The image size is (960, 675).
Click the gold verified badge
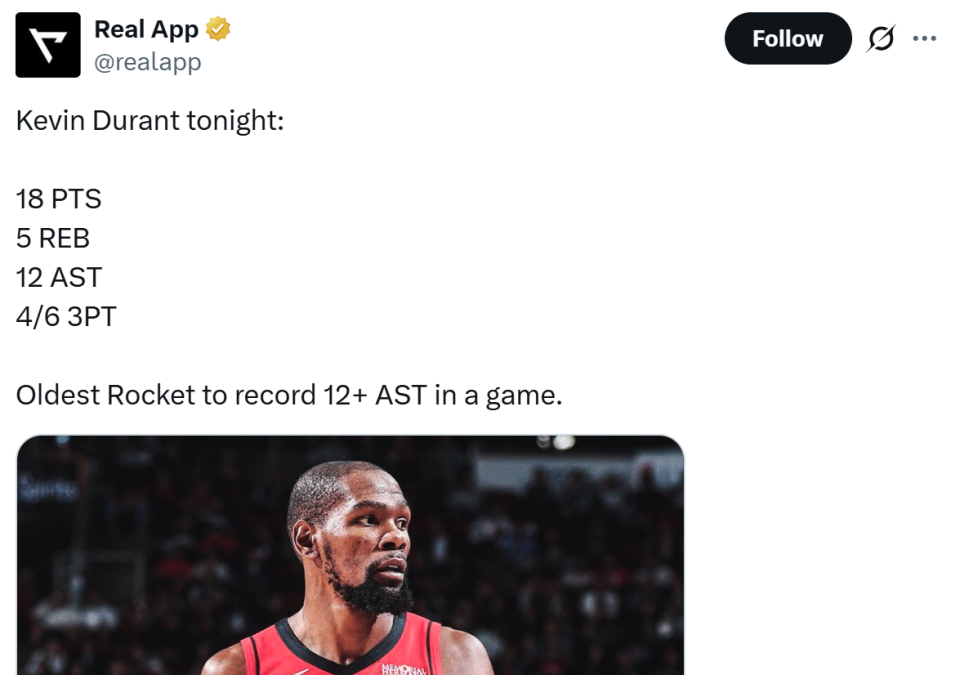(x=218, y=29)
